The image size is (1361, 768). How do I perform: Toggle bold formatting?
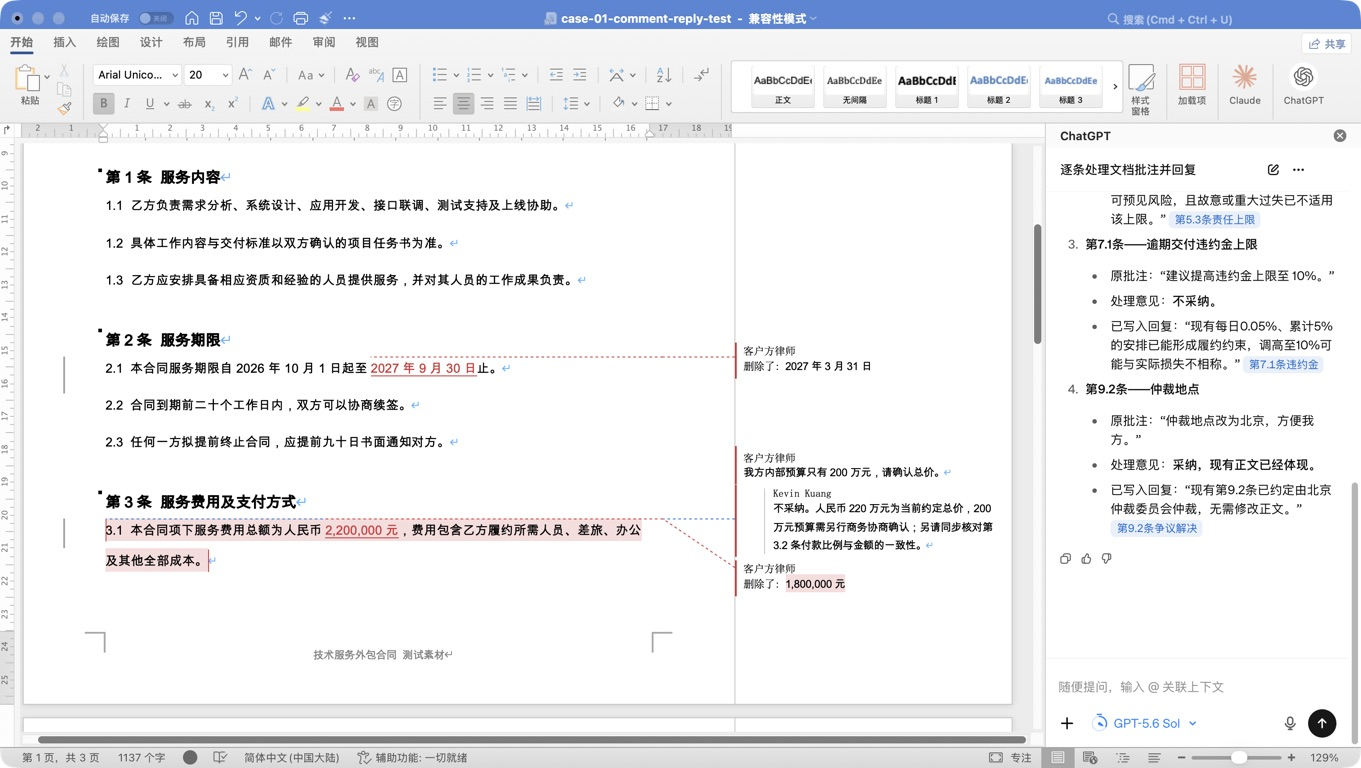pyautogui.click(x=103, y=104)
